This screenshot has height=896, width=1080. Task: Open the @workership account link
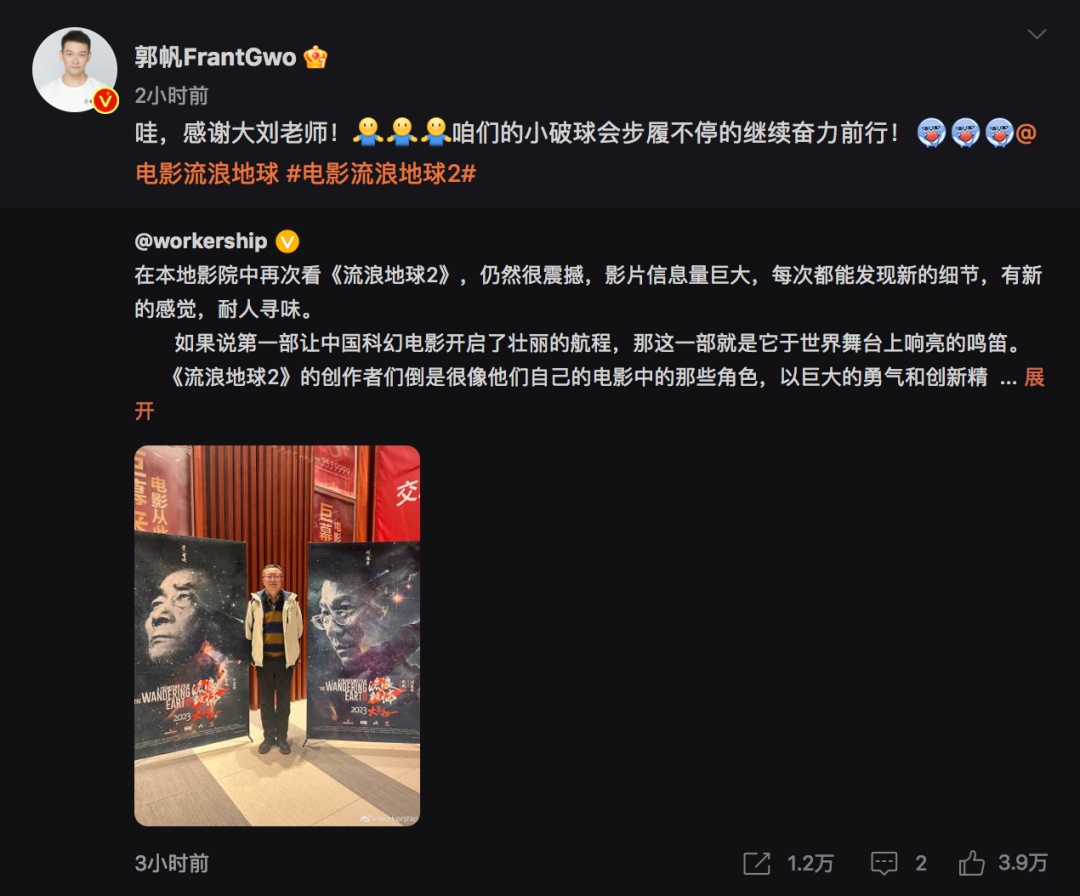pyautogui.click(x=200, y=241)
